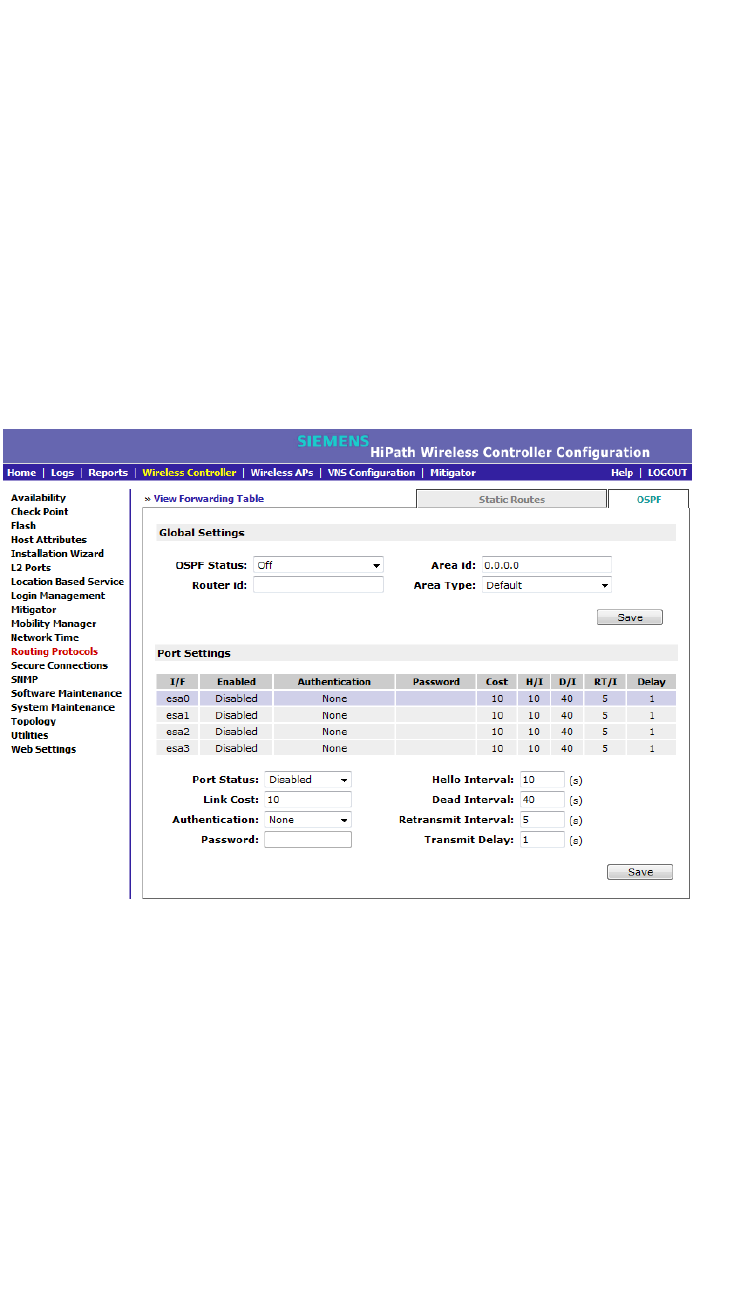Open the VNS Configuration menu item
This screenshot has height=1314, width=747.
(371, 473)
